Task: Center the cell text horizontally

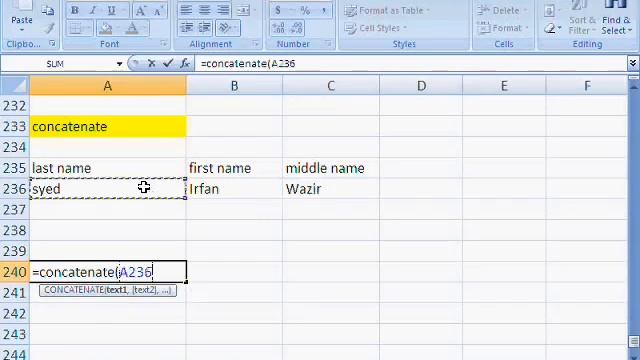Action: [204, 10]
